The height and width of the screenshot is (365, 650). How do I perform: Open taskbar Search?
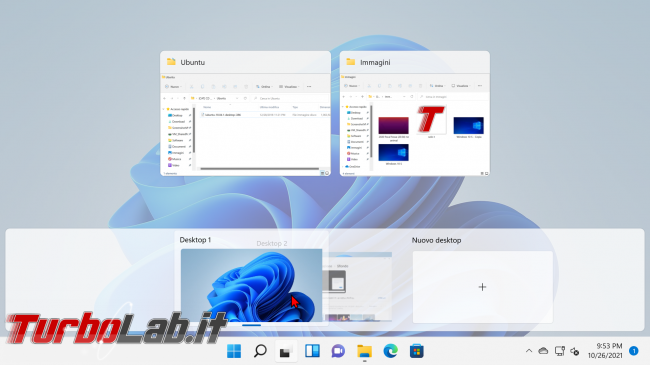click(260, 351)
